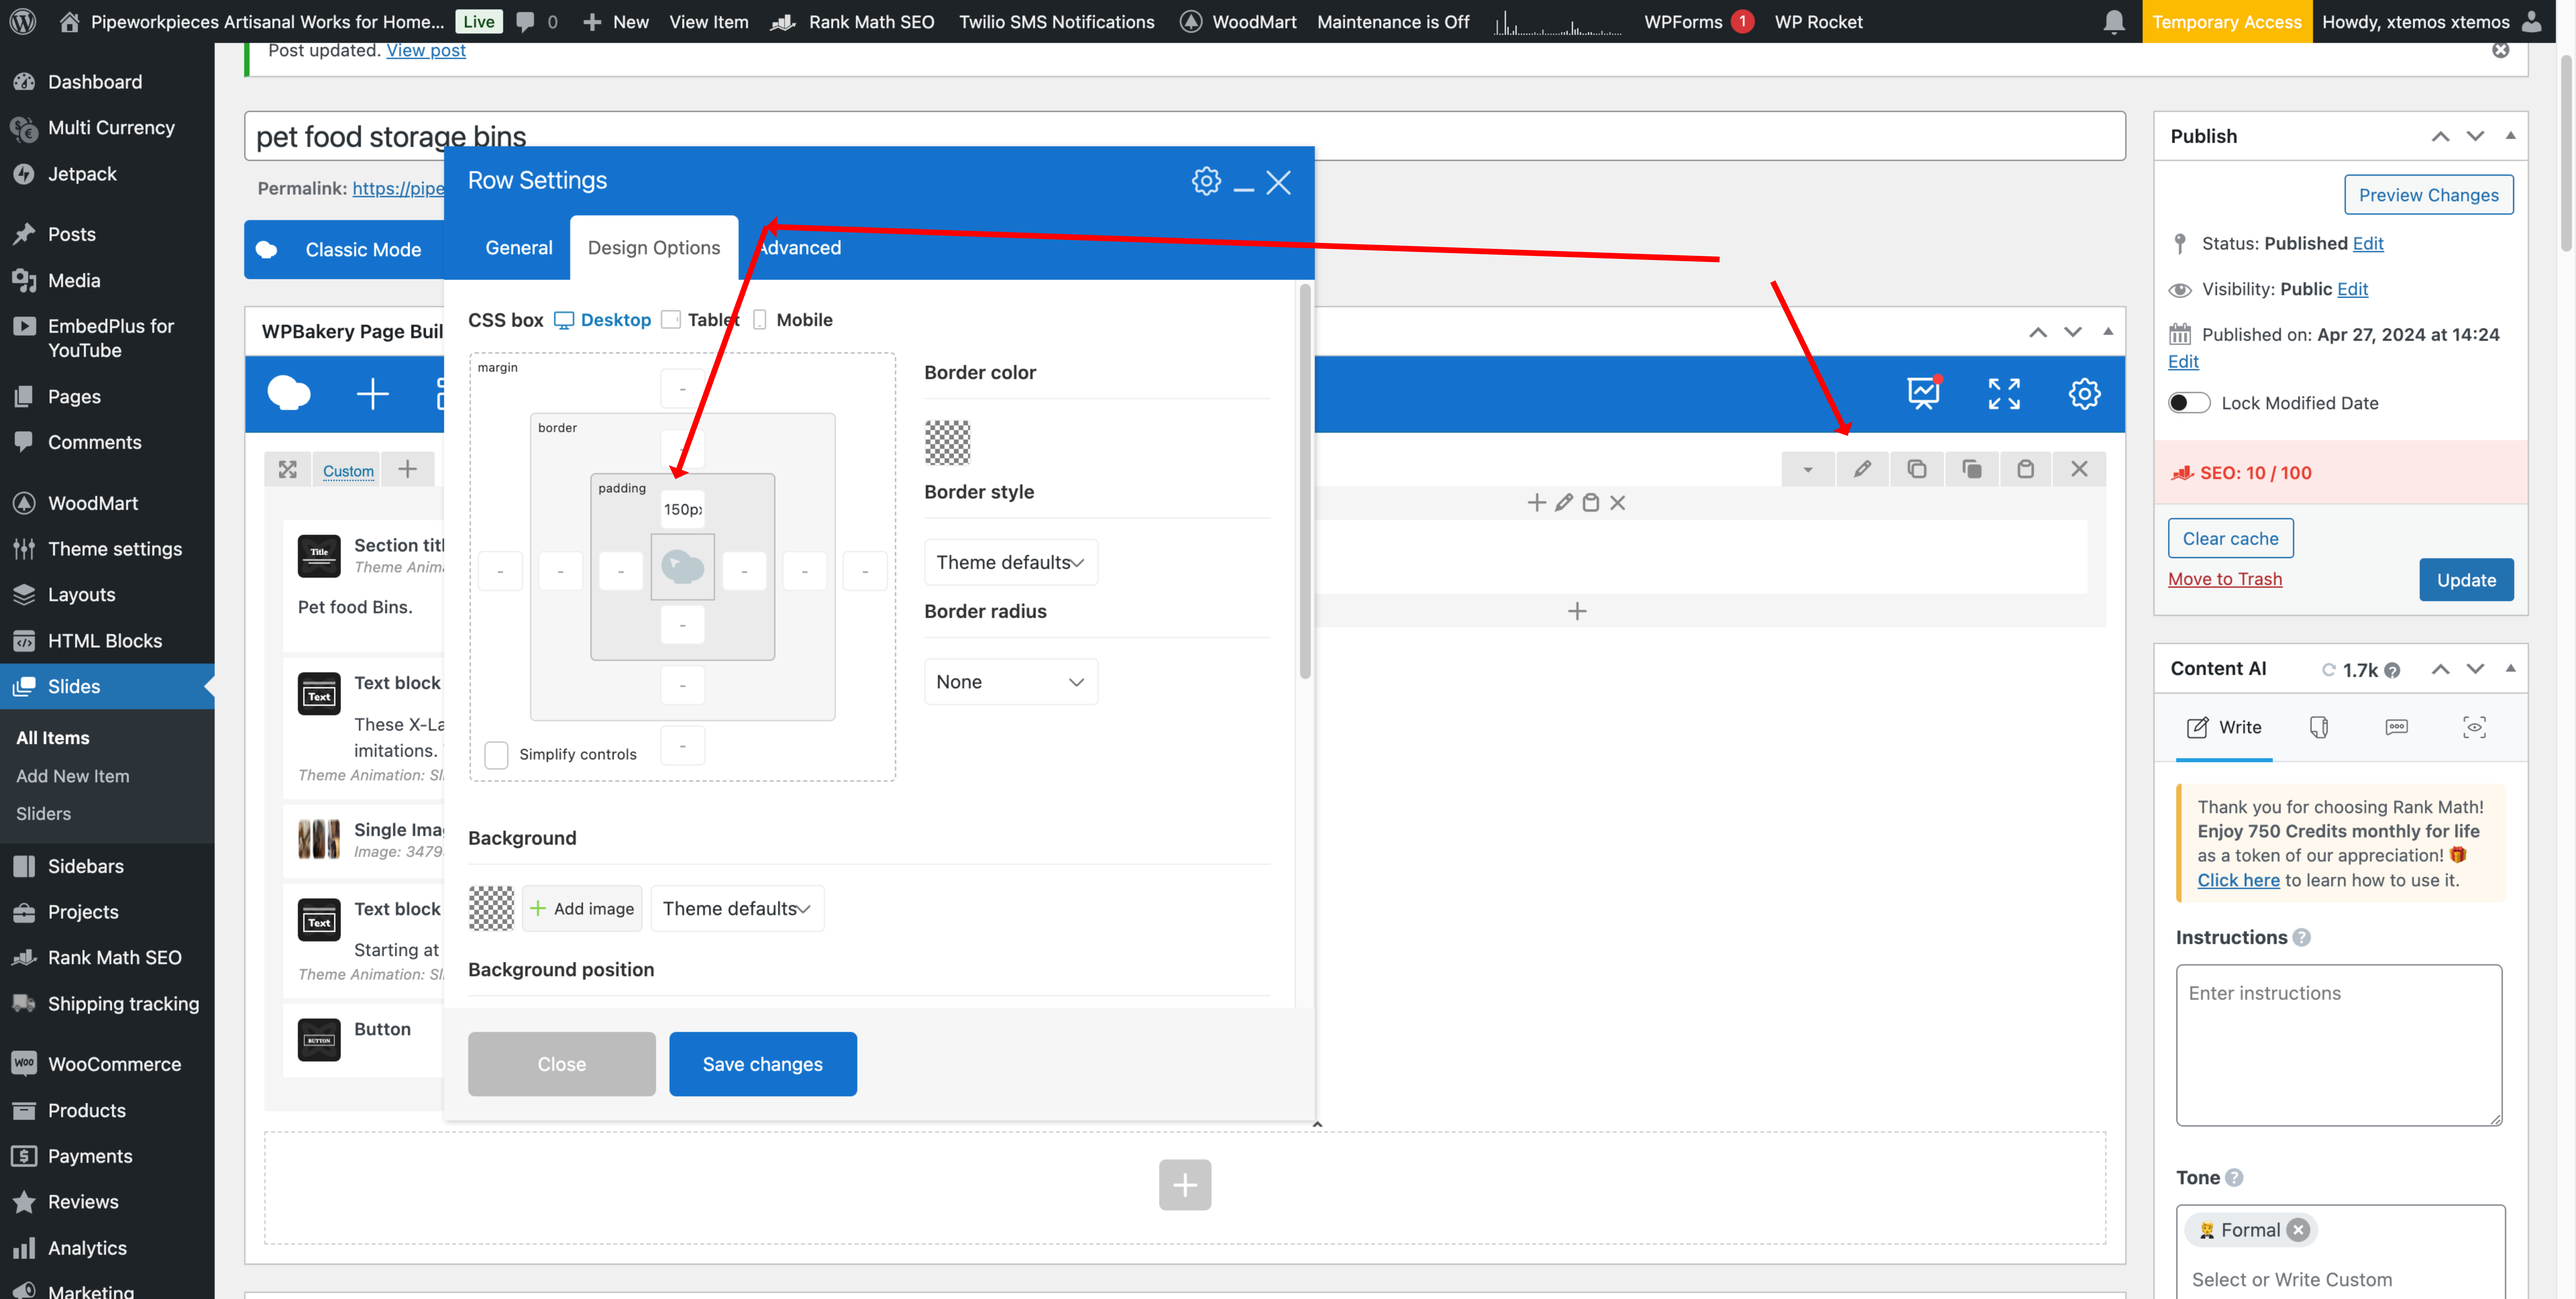Open Dashboard in the sidebar
2576x1299 pixels.
pyautogui.click(x=95, y=82)
